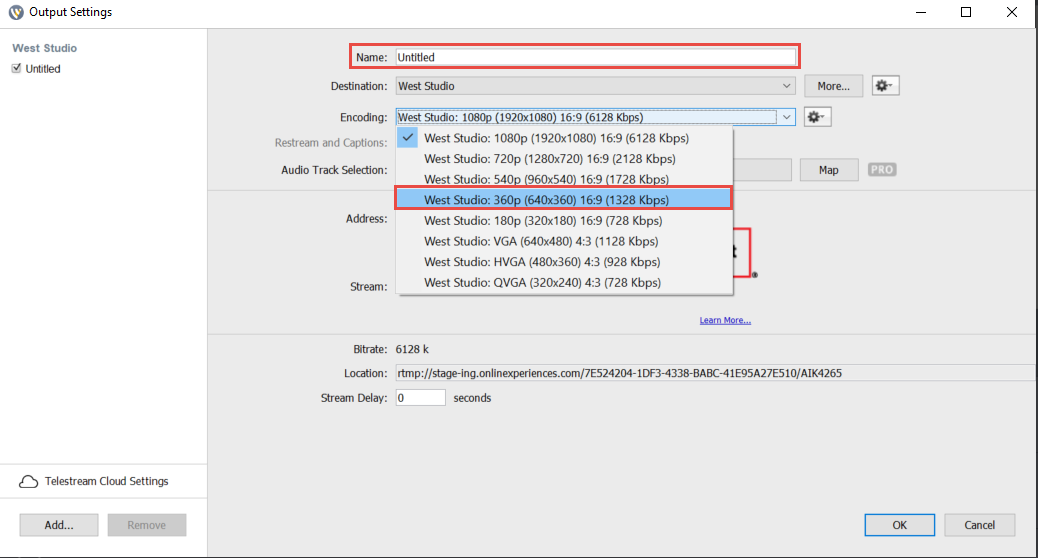Open the destination gear settings icon

point(884,86)
